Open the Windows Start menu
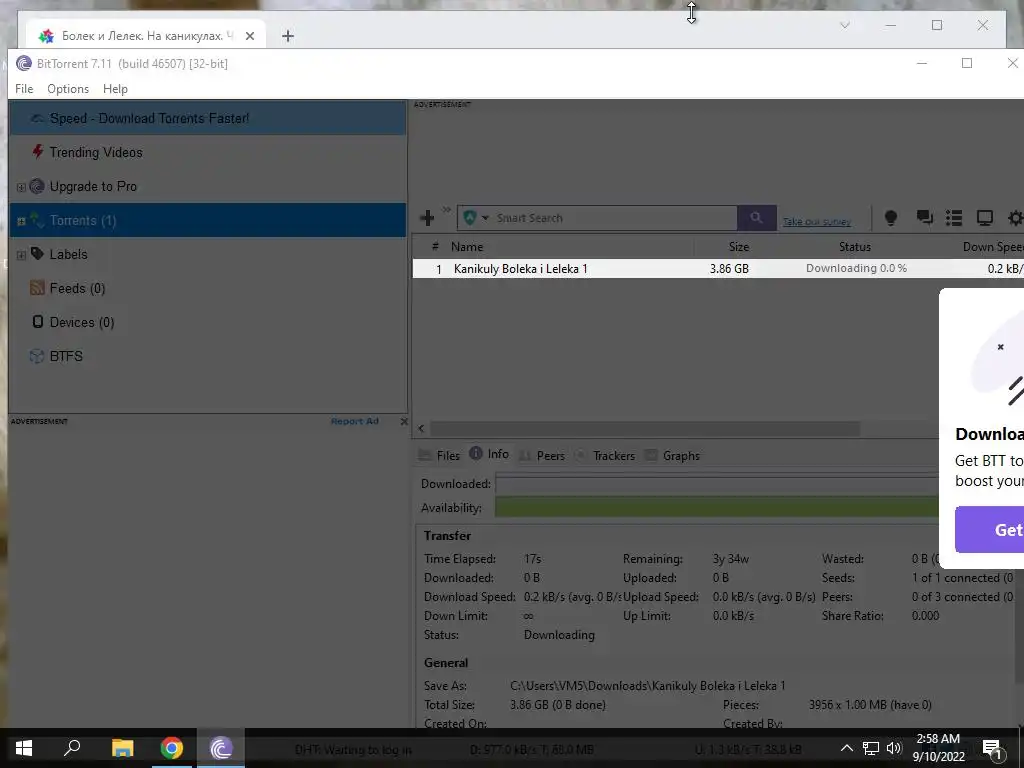1024x768 pixels. click(x=24, y=748)
